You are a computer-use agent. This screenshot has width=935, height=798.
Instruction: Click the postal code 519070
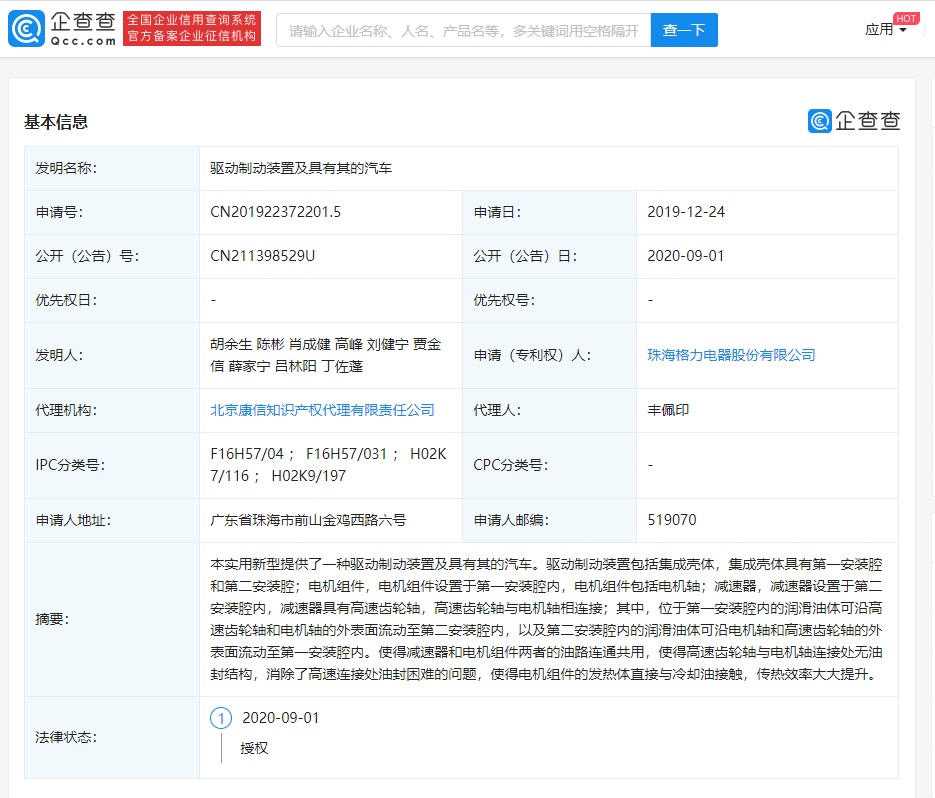[672, 520]
